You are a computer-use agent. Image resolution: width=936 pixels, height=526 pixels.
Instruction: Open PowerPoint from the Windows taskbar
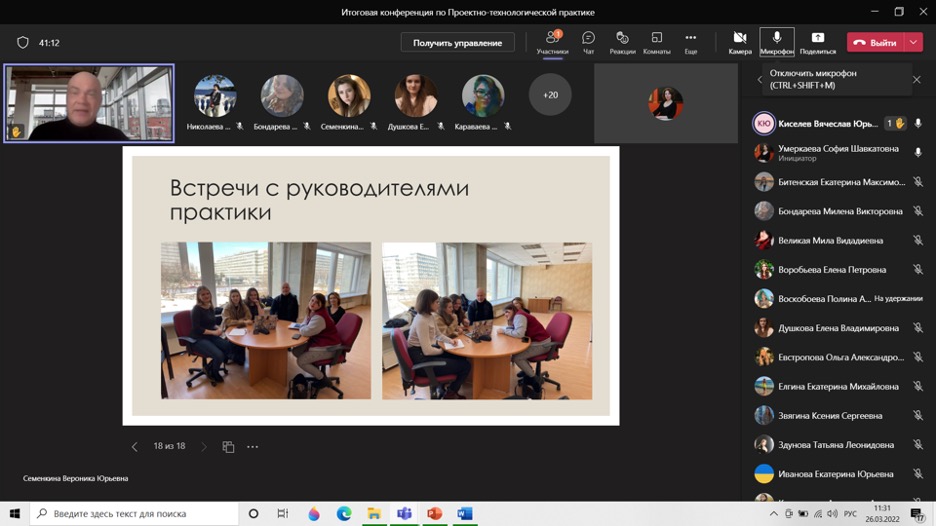pos(434,513)
